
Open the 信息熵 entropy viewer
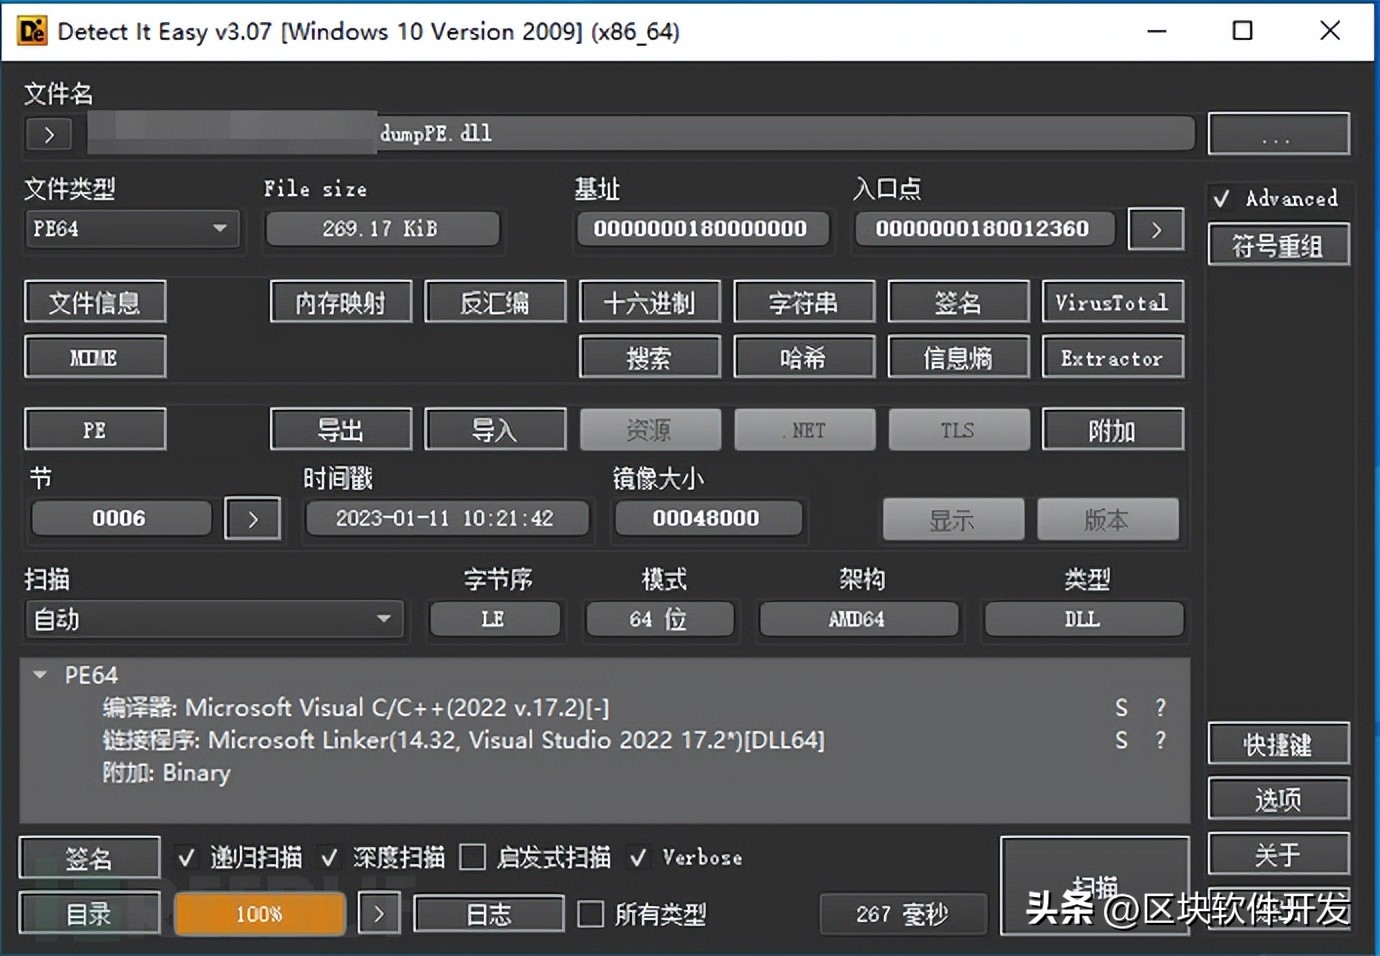click(958, 357)
